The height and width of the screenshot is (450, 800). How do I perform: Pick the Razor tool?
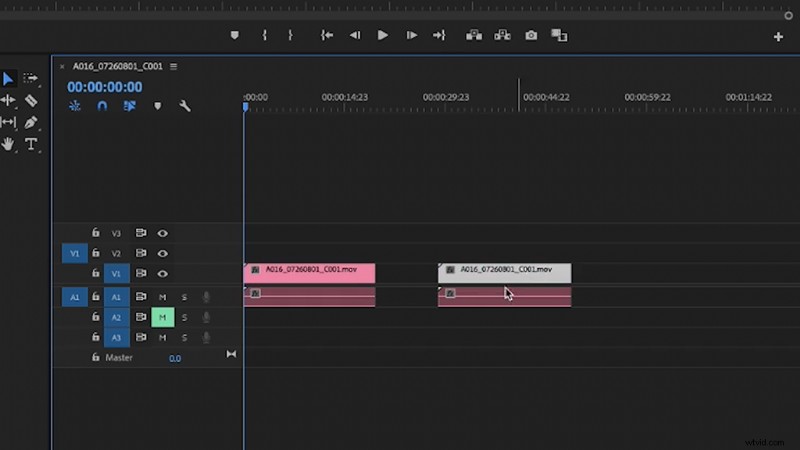click(x=31, y=101)
